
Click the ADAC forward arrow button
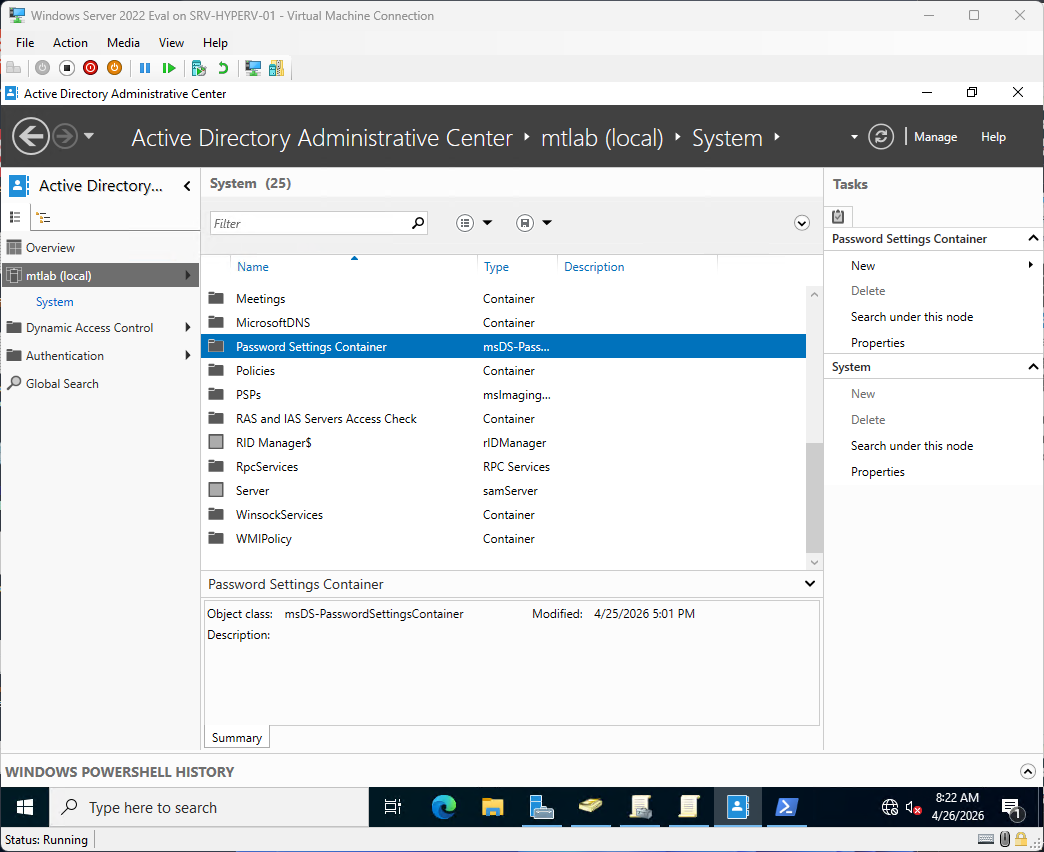pyautogui.click(x=65, y=136)
